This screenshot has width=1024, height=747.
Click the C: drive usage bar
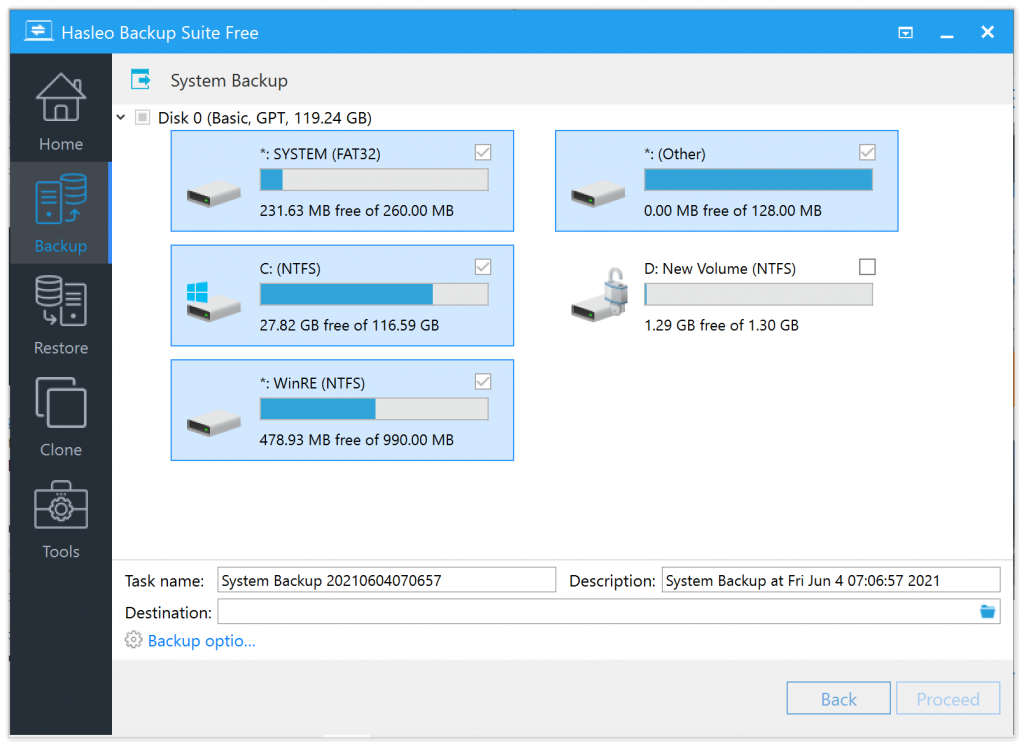[374, 294]
